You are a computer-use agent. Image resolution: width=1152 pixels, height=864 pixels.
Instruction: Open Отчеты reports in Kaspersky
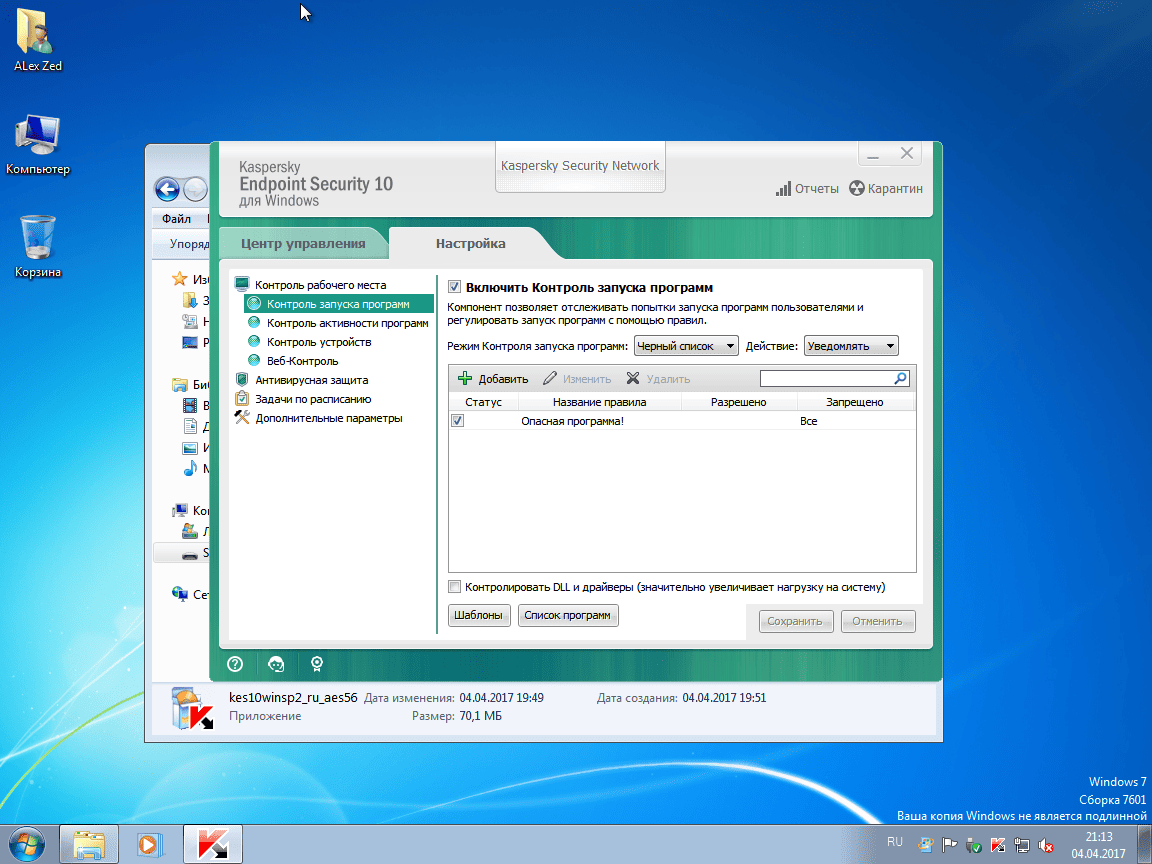[x=807, y=189]
